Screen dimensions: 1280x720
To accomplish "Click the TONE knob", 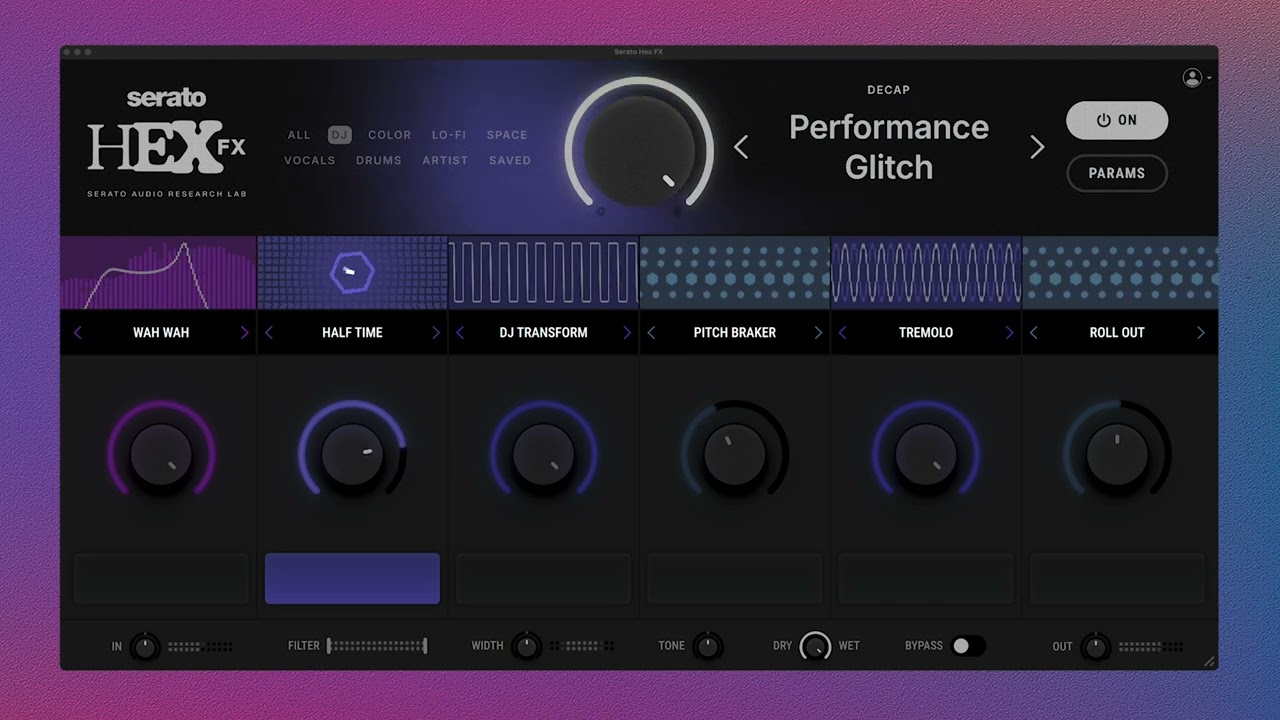I will (708, 646).
